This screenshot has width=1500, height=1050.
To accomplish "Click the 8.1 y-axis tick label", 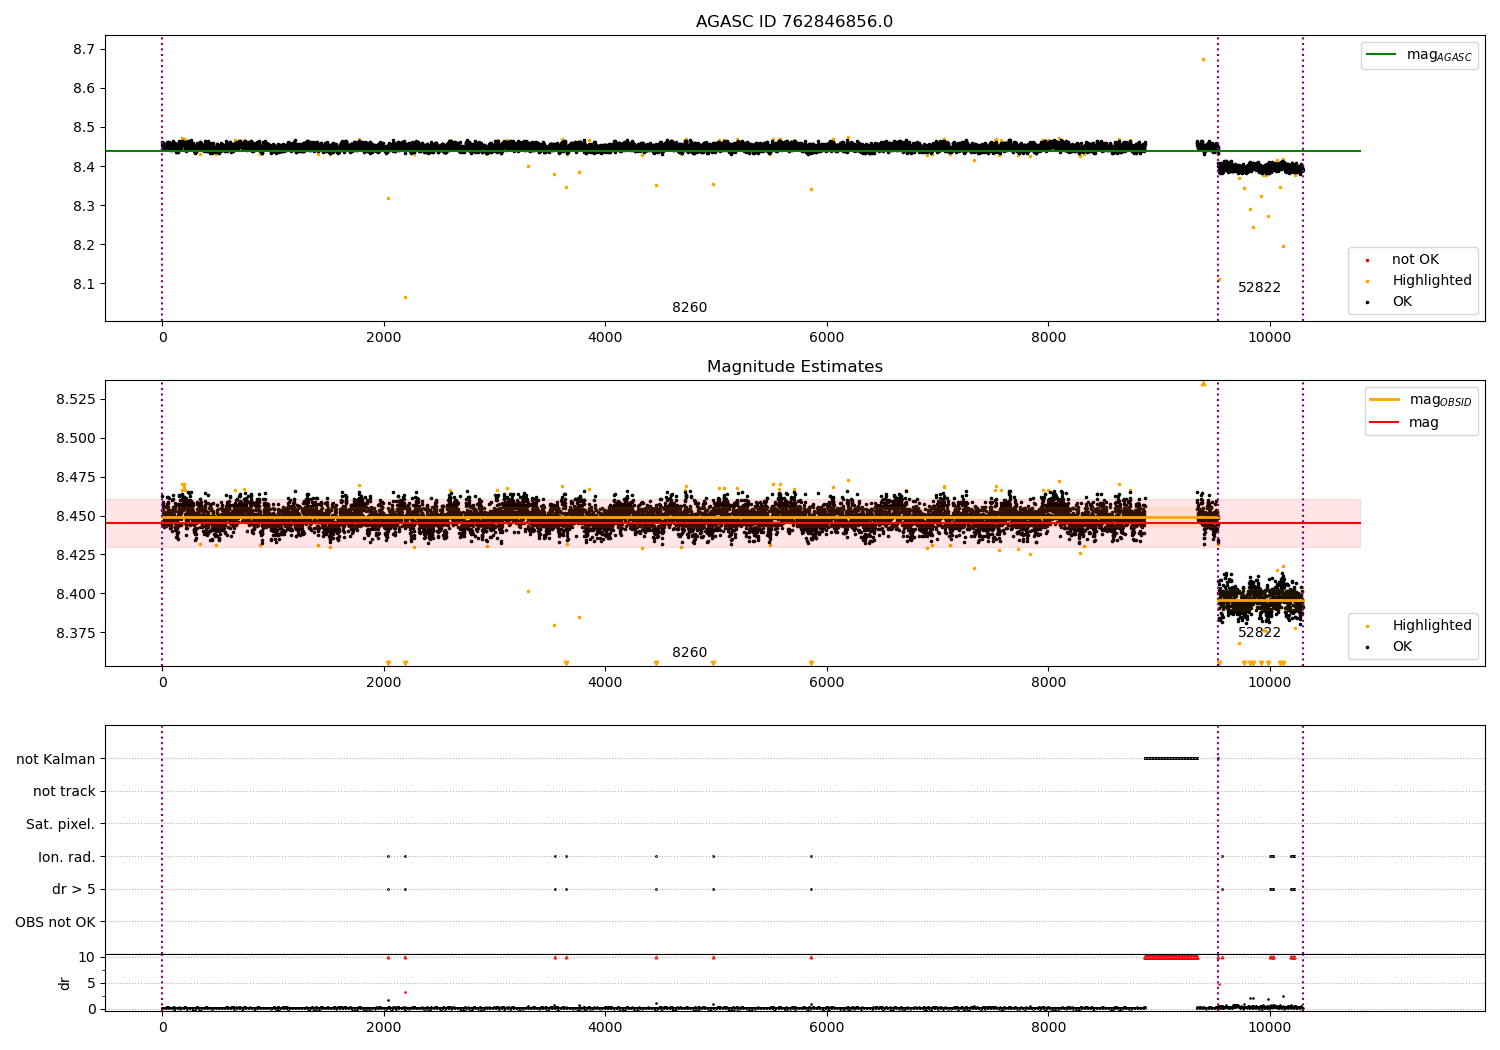I will tap(84, 284).
